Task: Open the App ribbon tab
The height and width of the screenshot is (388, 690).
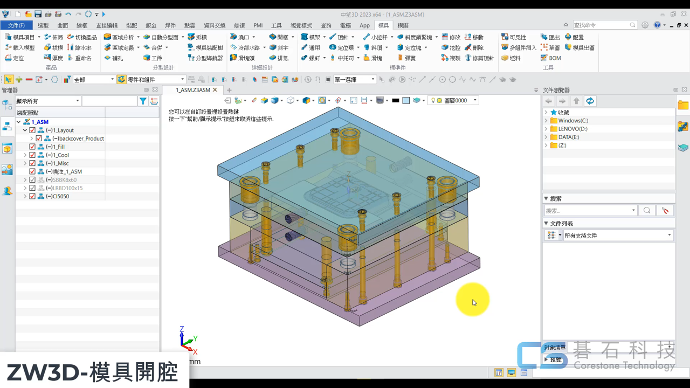Action: (364, 26)
